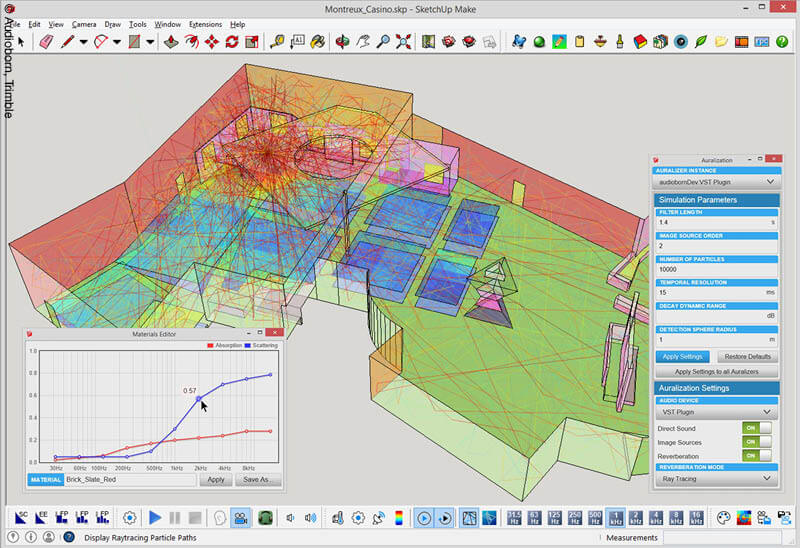800x548 pixels.
Task: Select the Orbit tool
Action: coord(342,42)
